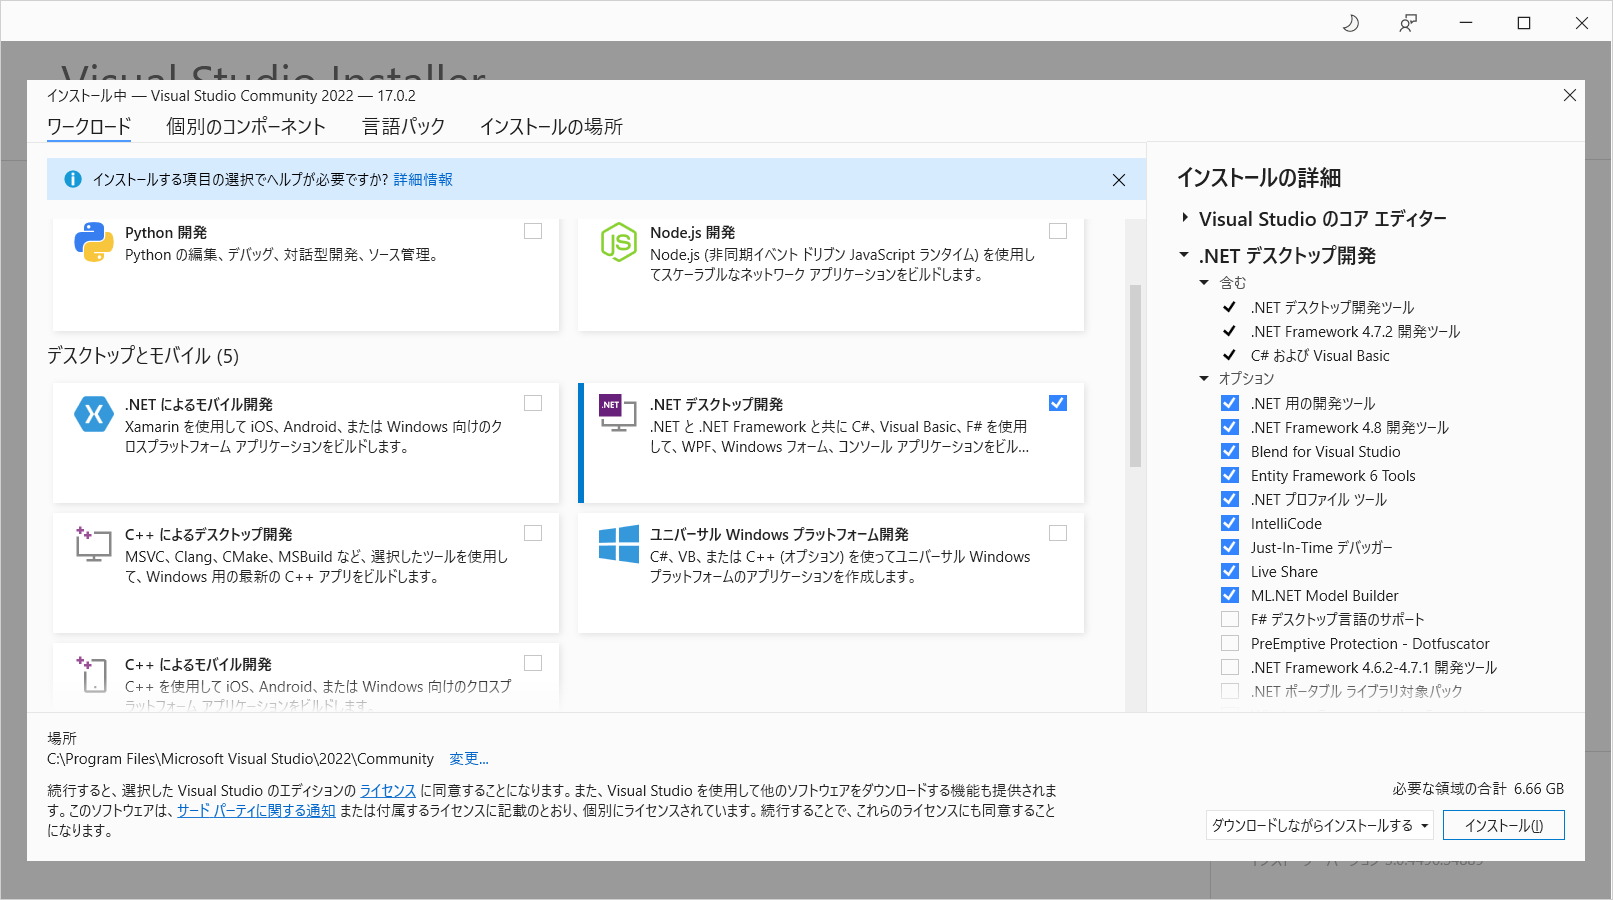Collapse the .NET デスクトップ開発 details section
The height and width of the screenshot is (900, 1613).
point(1185,255)
